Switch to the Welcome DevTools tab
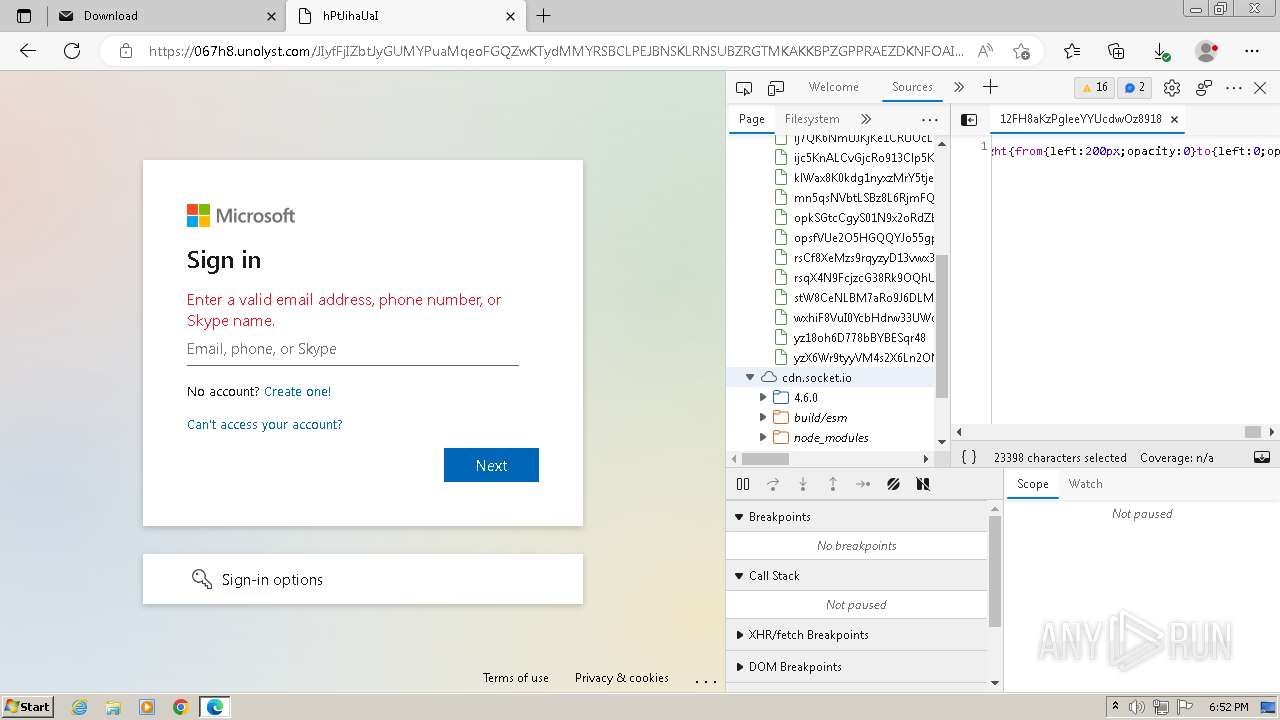 [x=834, y=87]
